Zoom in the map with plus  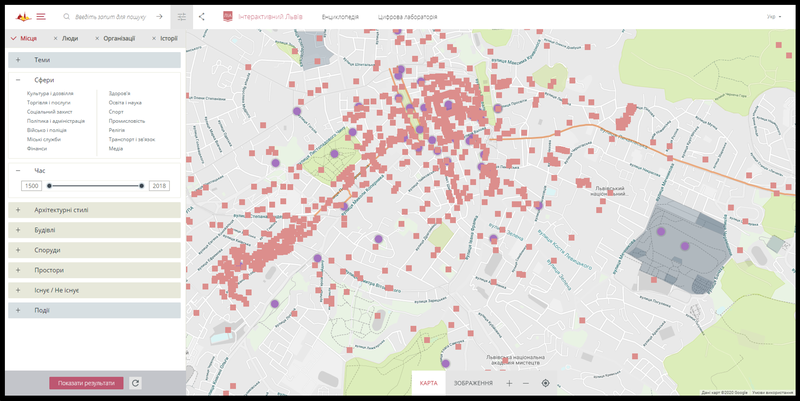tap(509, 383)
